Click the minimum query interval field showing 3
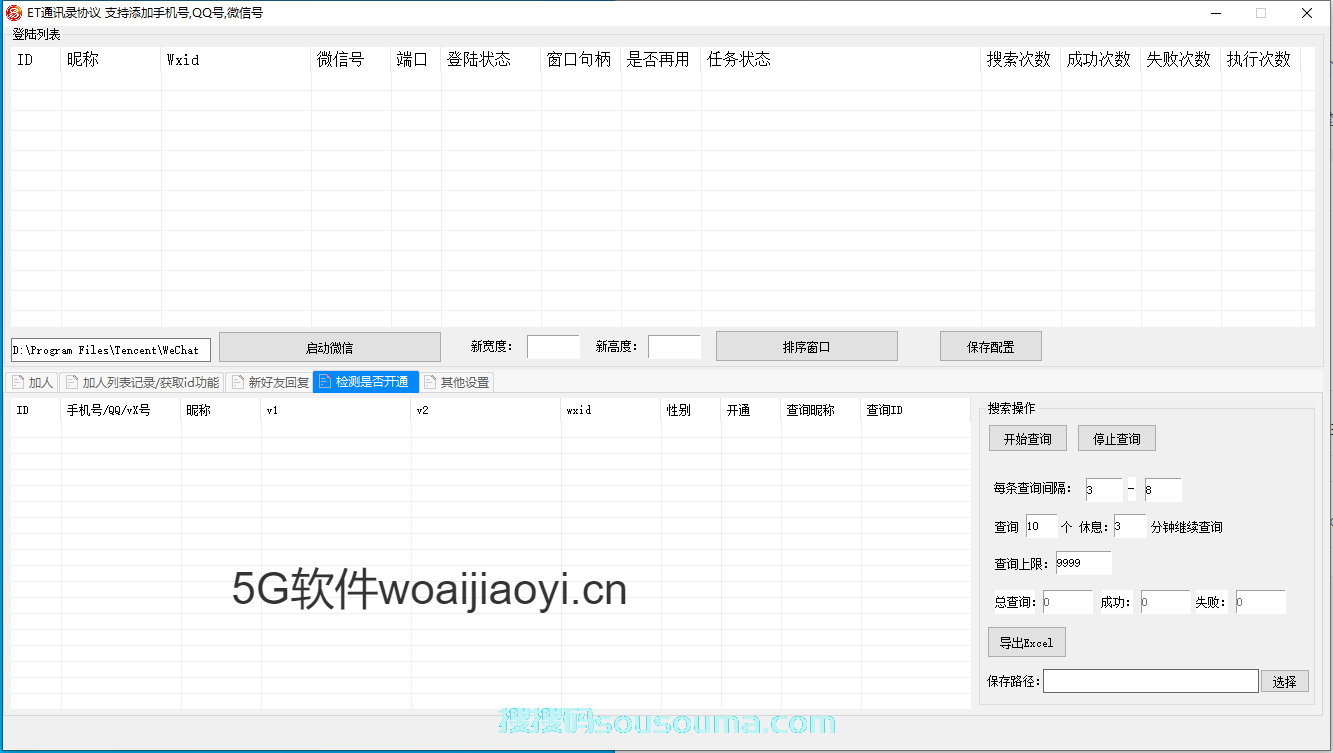 coord(1103,490)
